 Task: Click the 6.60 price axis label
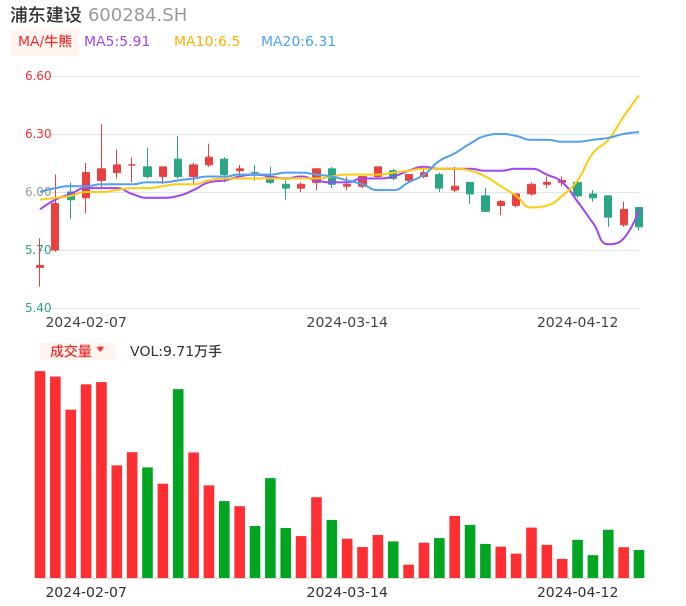coord(38,76)
